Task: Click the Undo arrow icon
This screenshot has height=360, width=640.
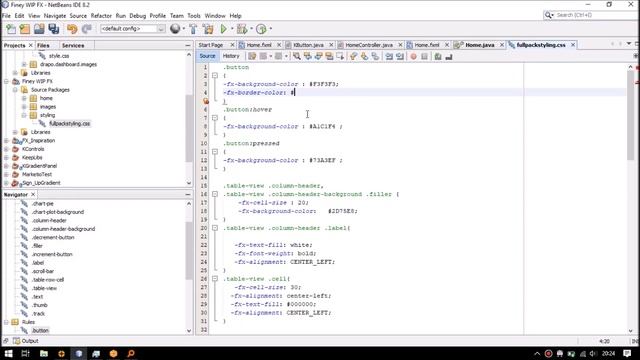Action: (72, 29)
